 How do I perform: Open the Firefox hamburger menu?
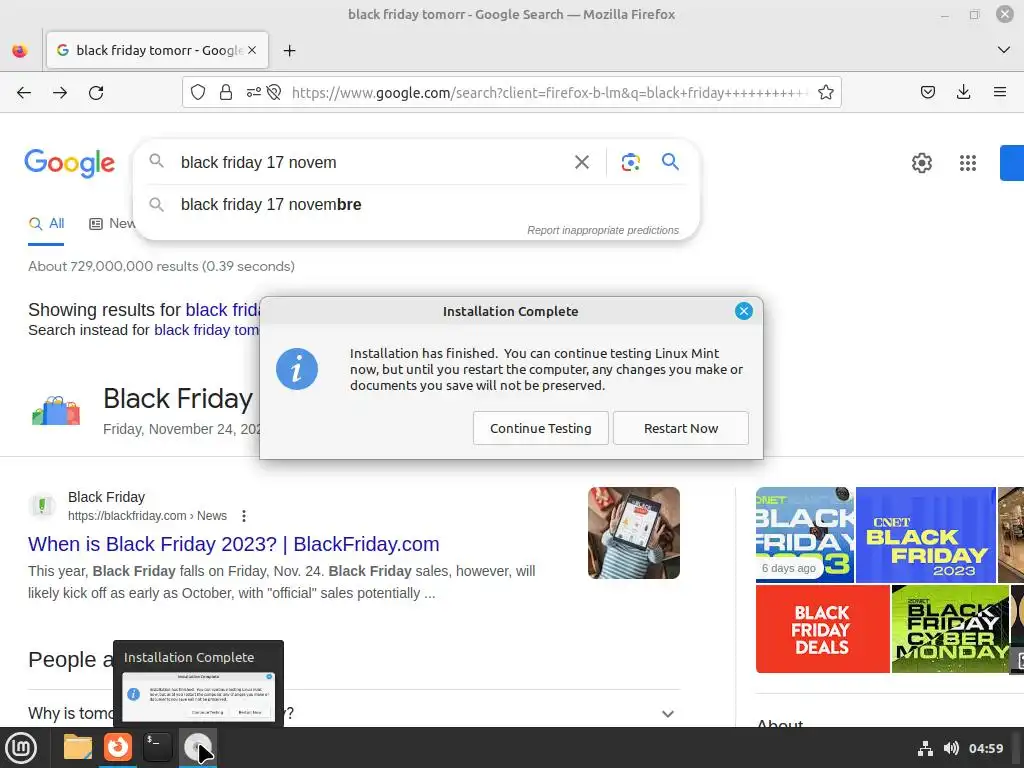click(1000, 93)
